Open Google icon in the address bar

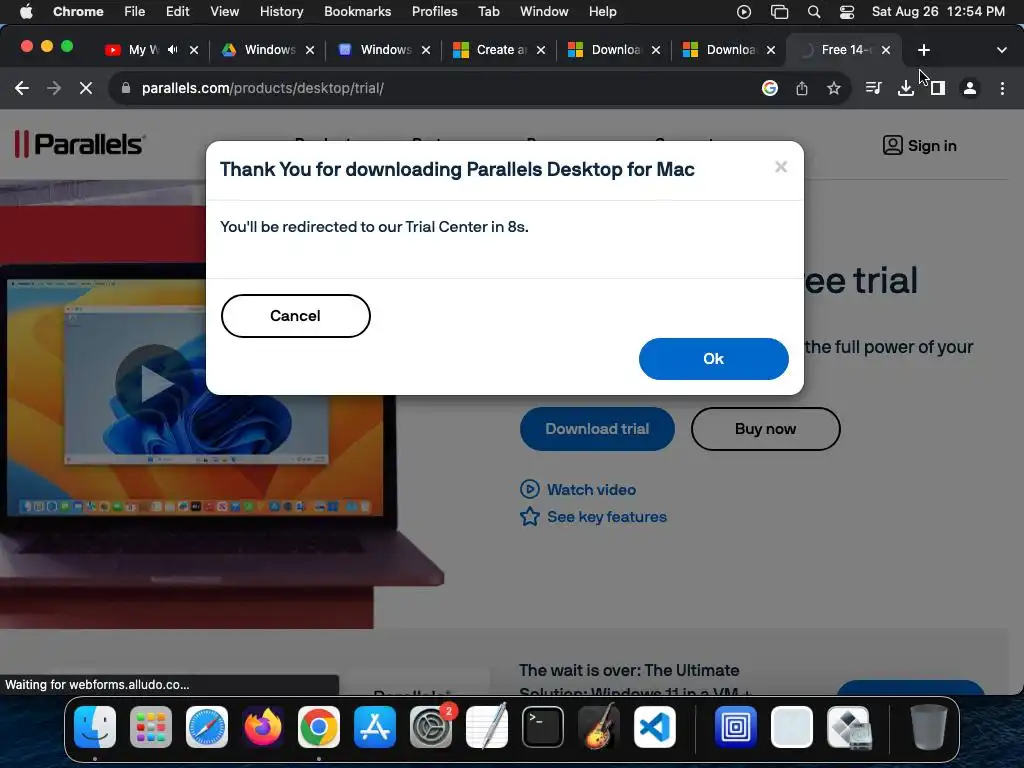(x=769, y=88)
